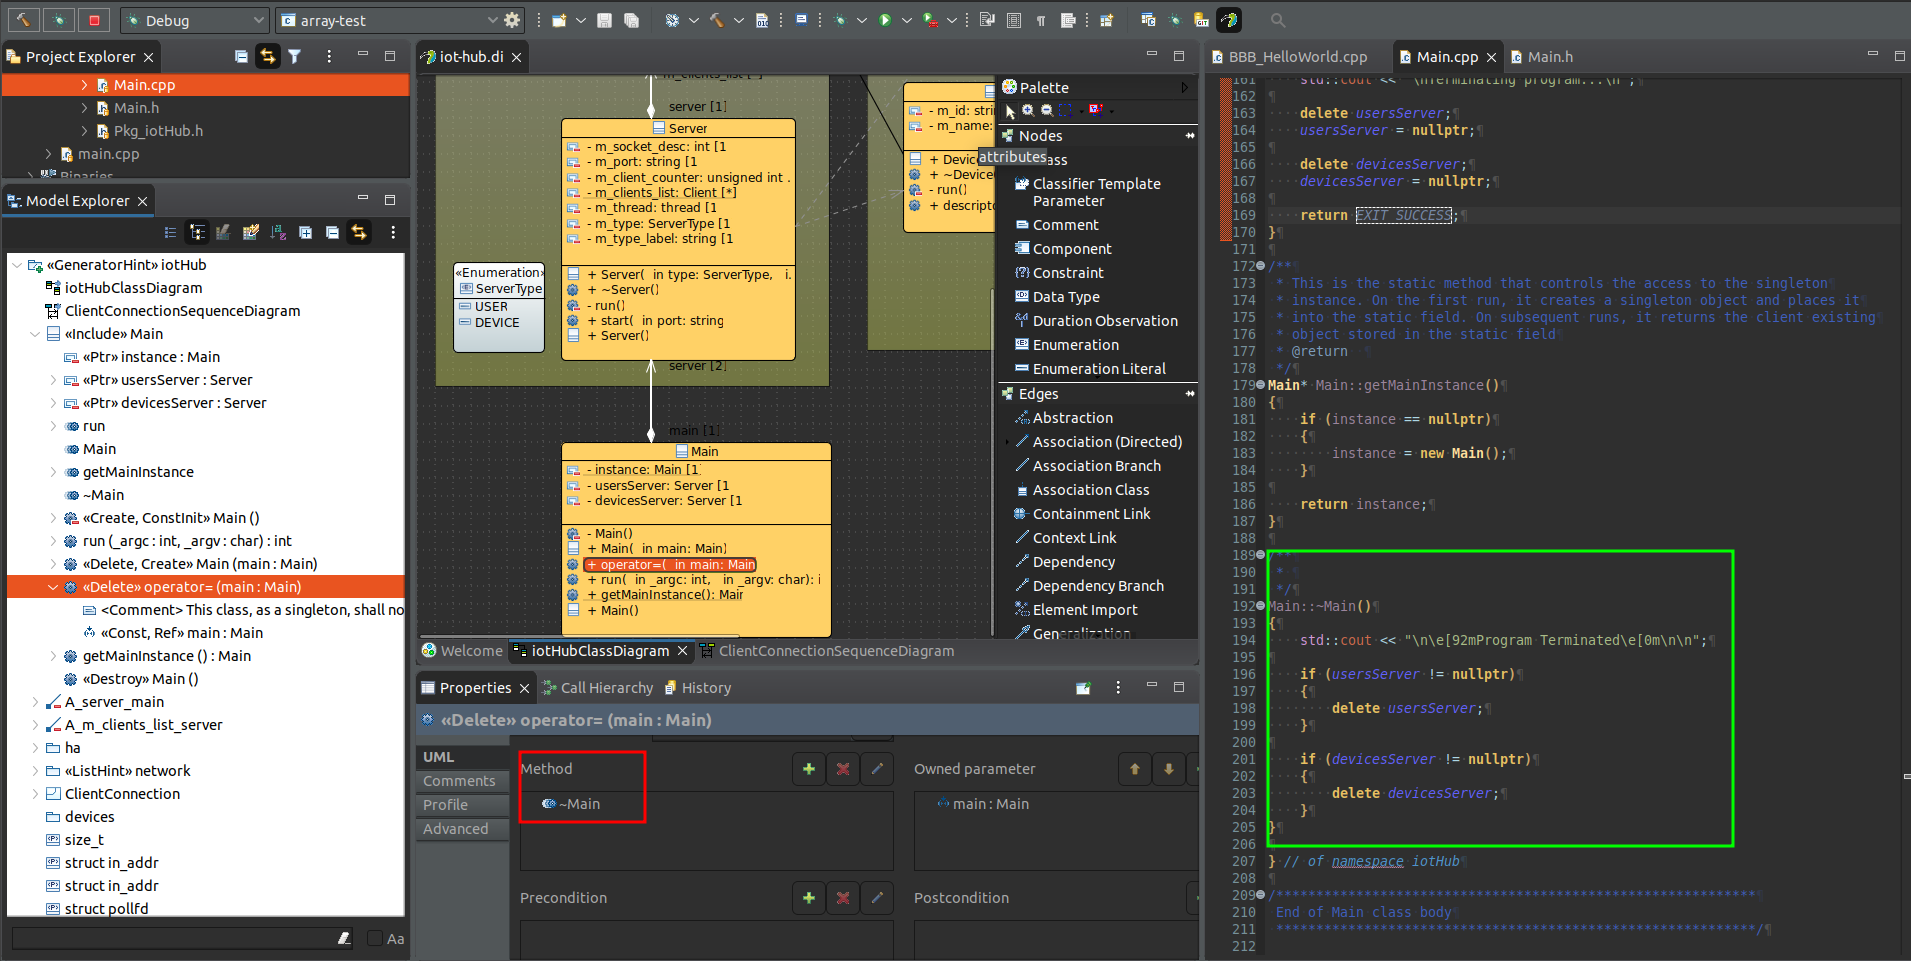Collapse fold marker at line 192 in Main.cpp
This screenshot has width=1911, height=961.
click(x=1260, y=606)
